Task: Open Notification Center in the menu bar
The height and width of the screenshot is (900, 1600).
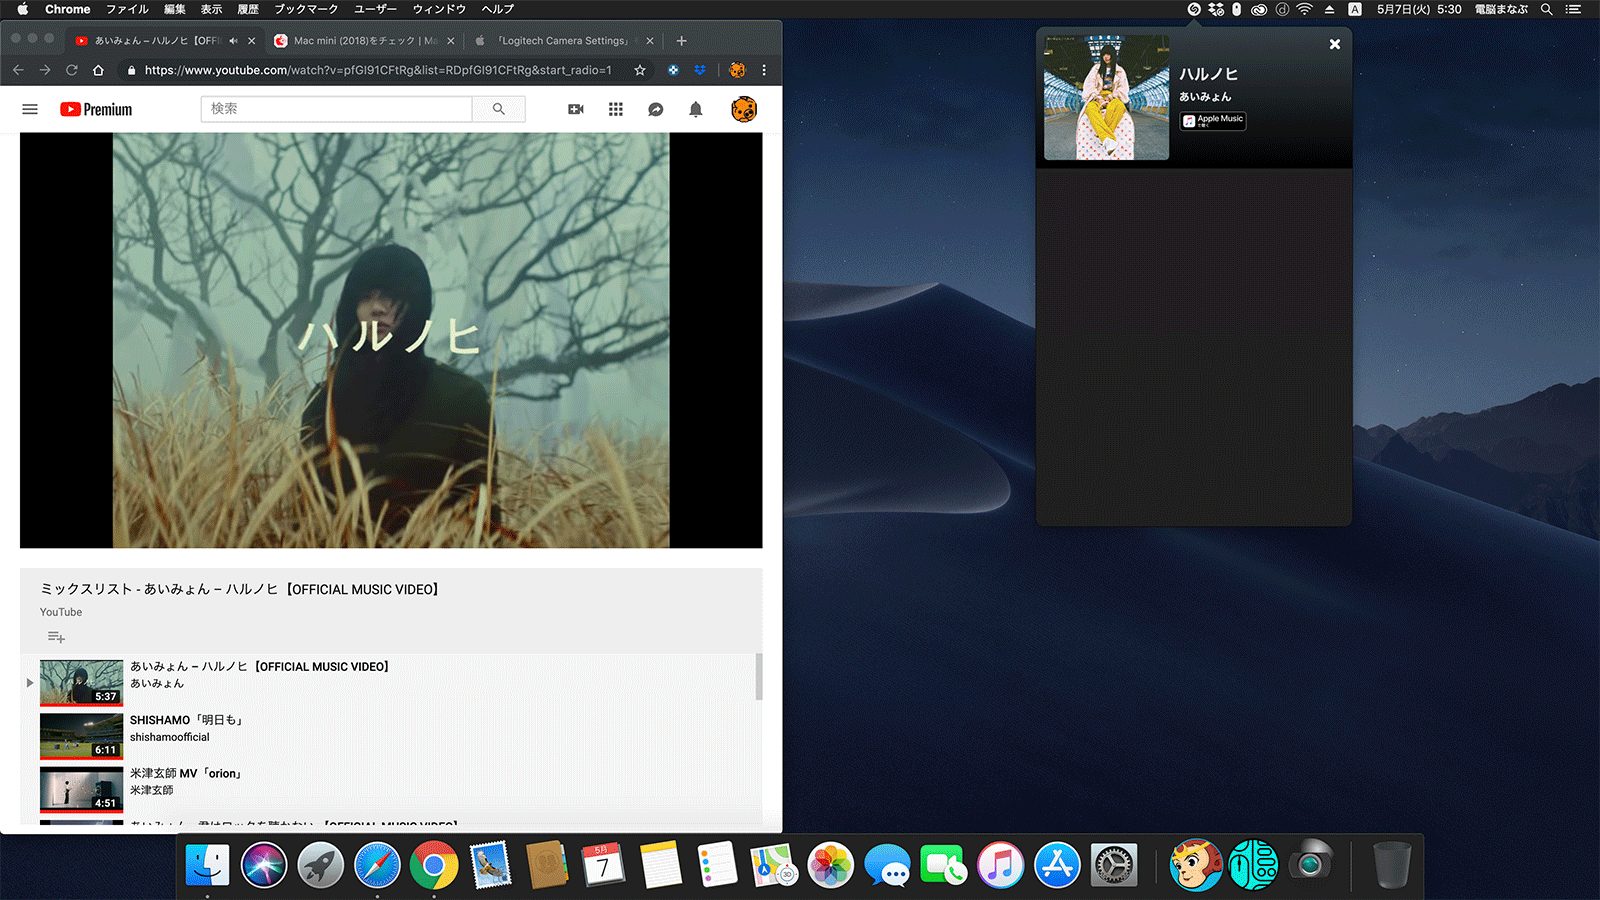Action: tap(1573, 9)
